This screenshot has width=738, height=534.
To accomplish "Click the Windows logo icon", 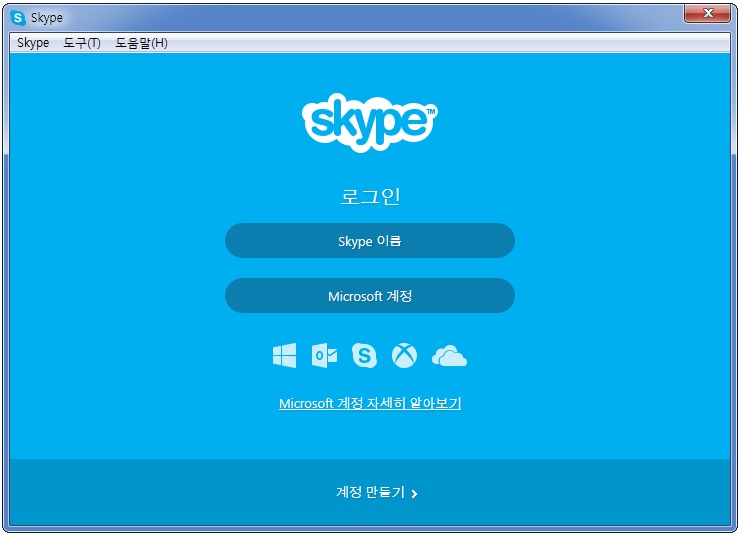I will (284, 355).
